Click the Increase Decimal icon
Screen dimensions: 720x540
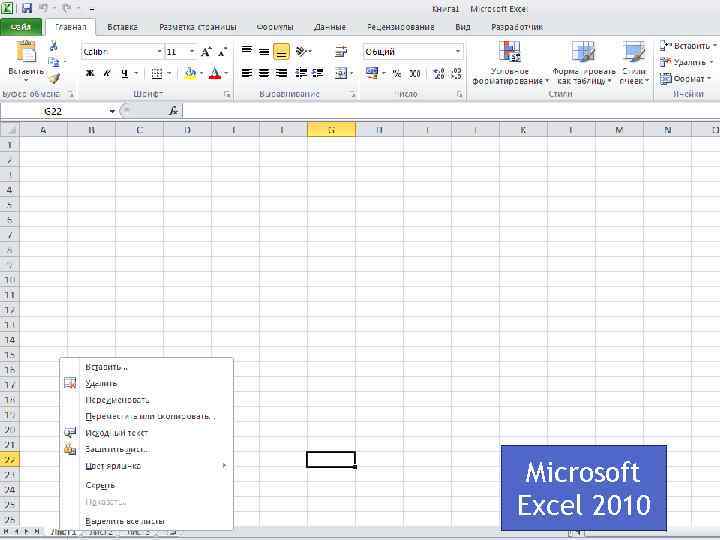pyautogui.click(x=439, y=73)
